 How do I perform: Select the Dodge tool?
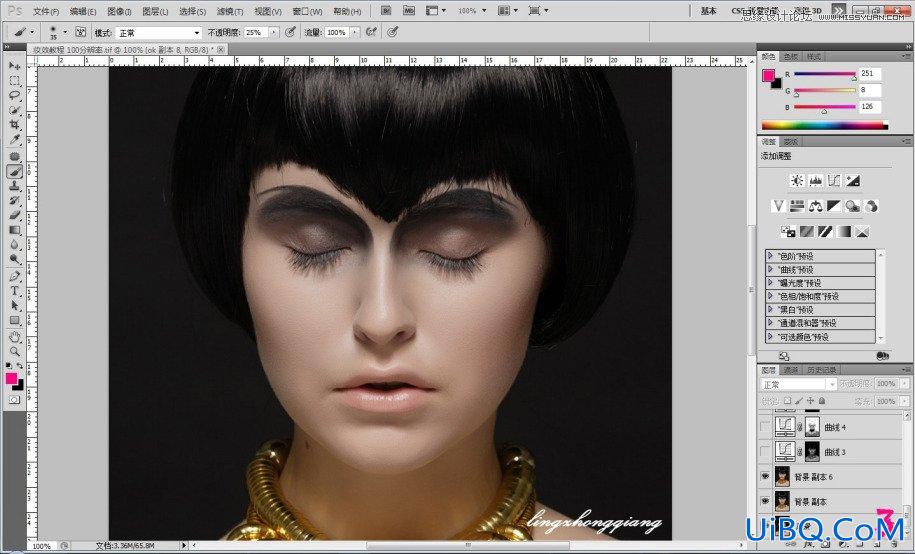tap(15, 259)
